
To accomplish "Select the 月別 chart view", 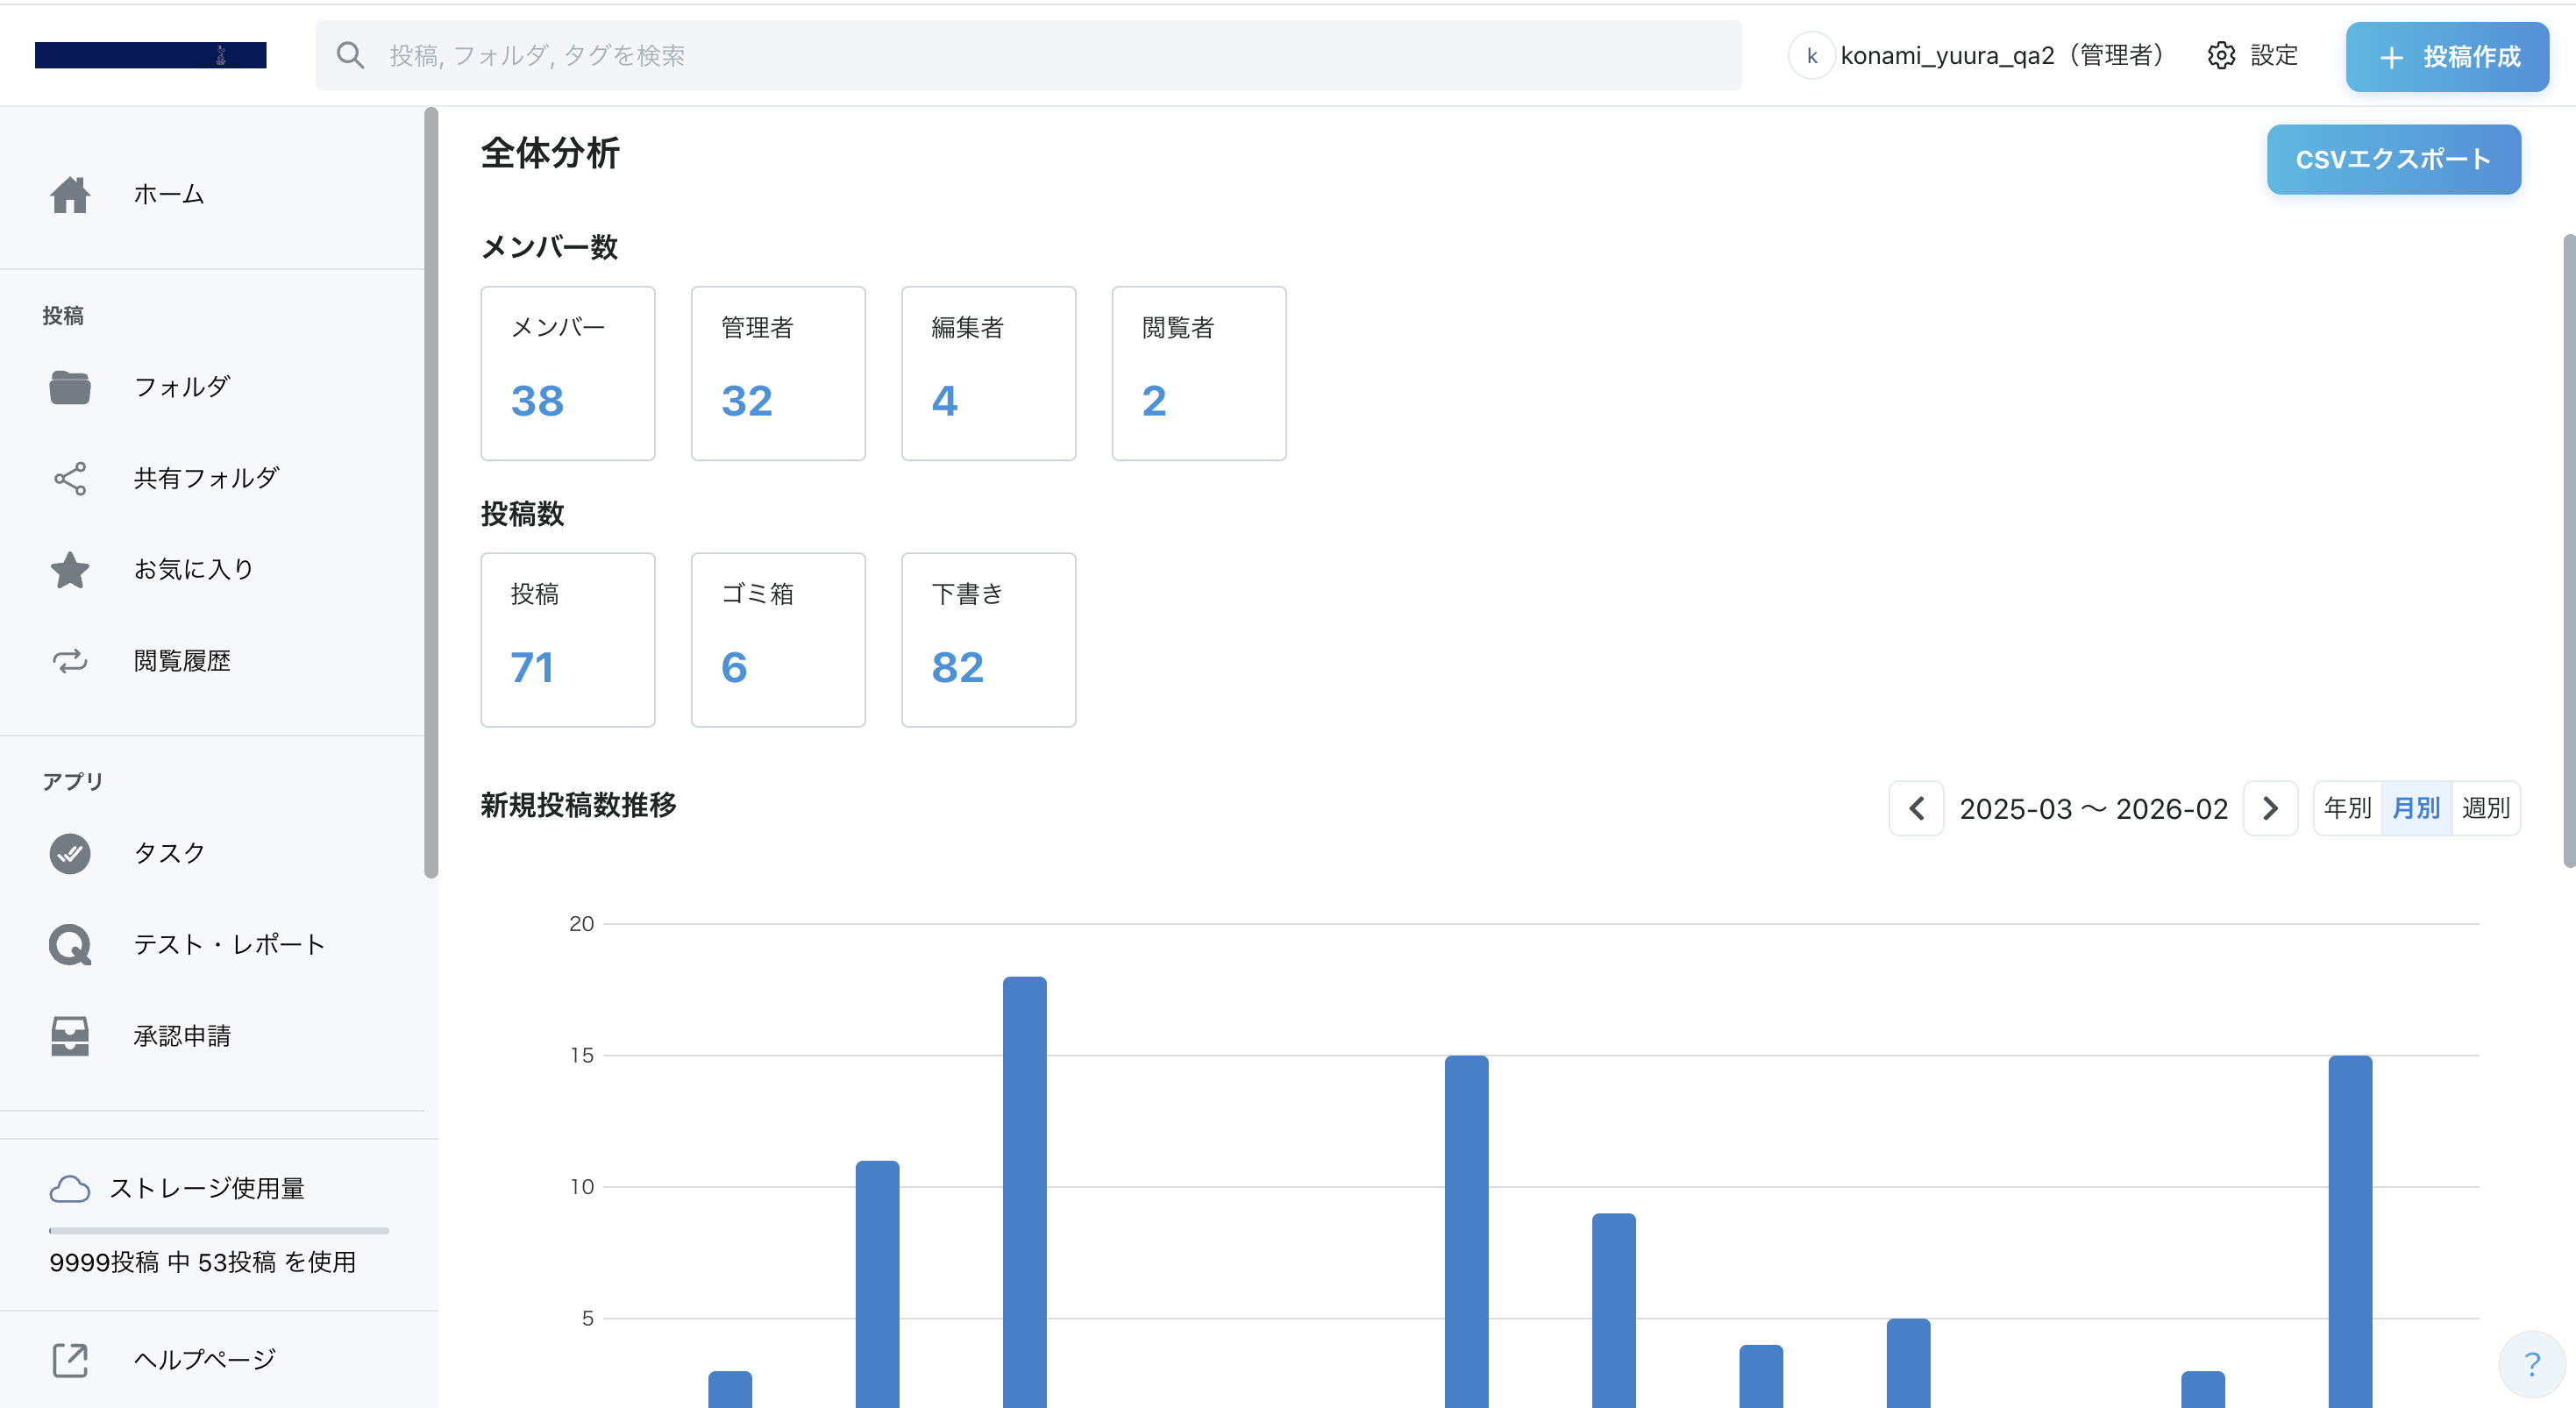I will pyautogui.click(x=2416, y=808).
